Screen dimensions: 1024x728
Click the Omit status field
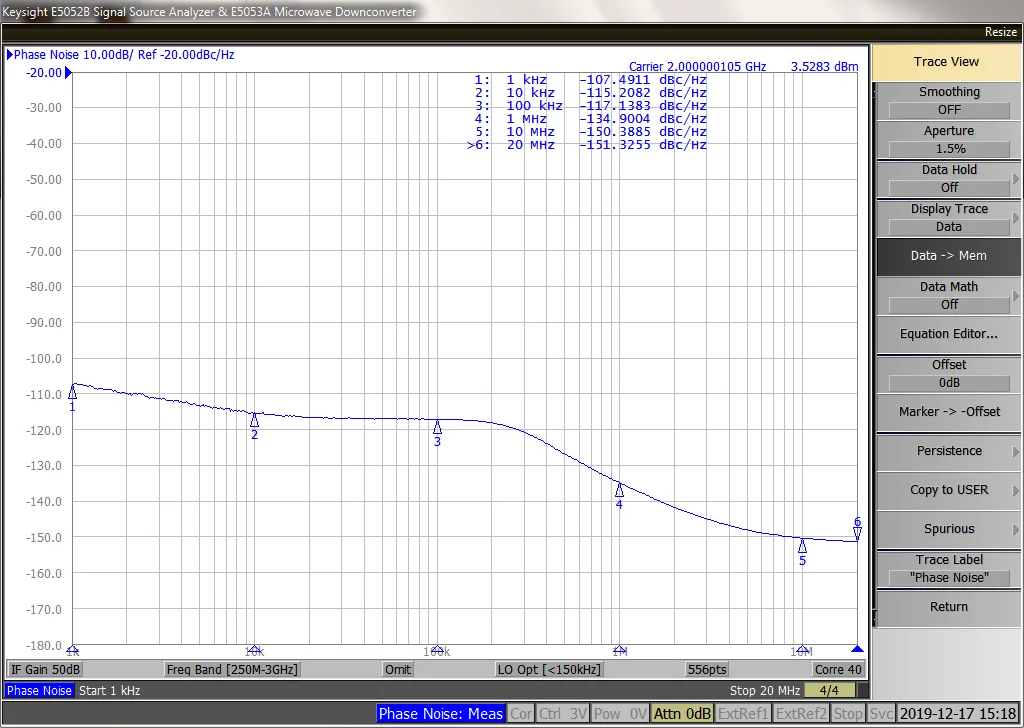click(x=397, y=669)
